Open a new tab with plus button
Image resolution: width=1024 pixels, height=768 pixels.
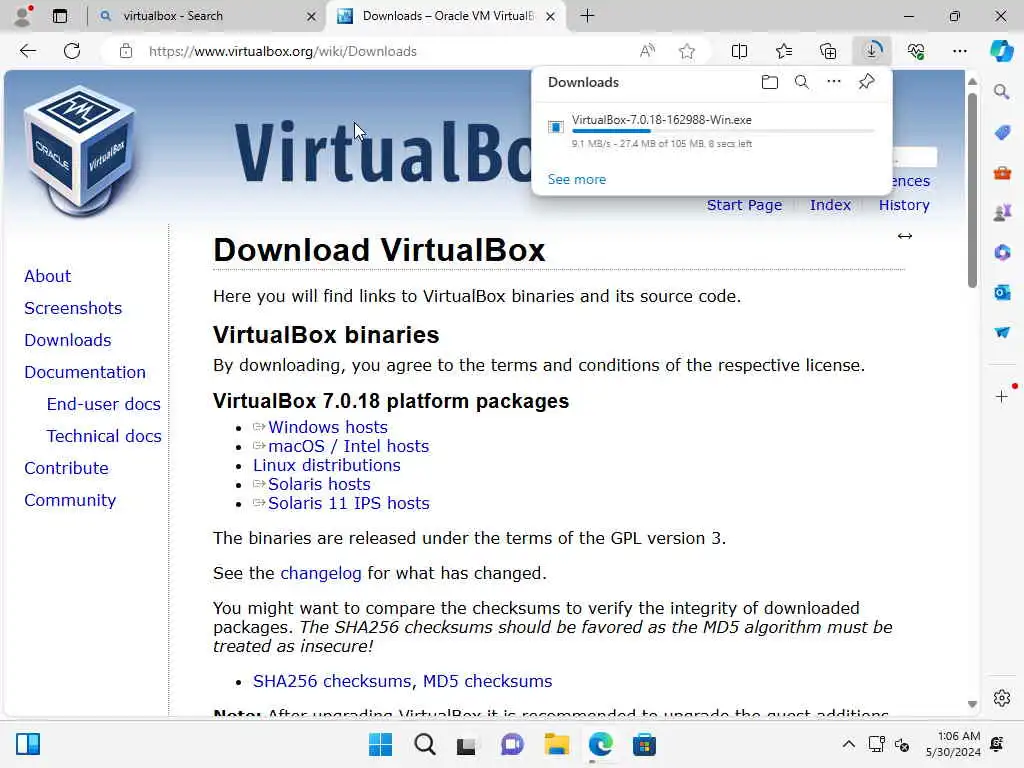[x=587, y=16]
